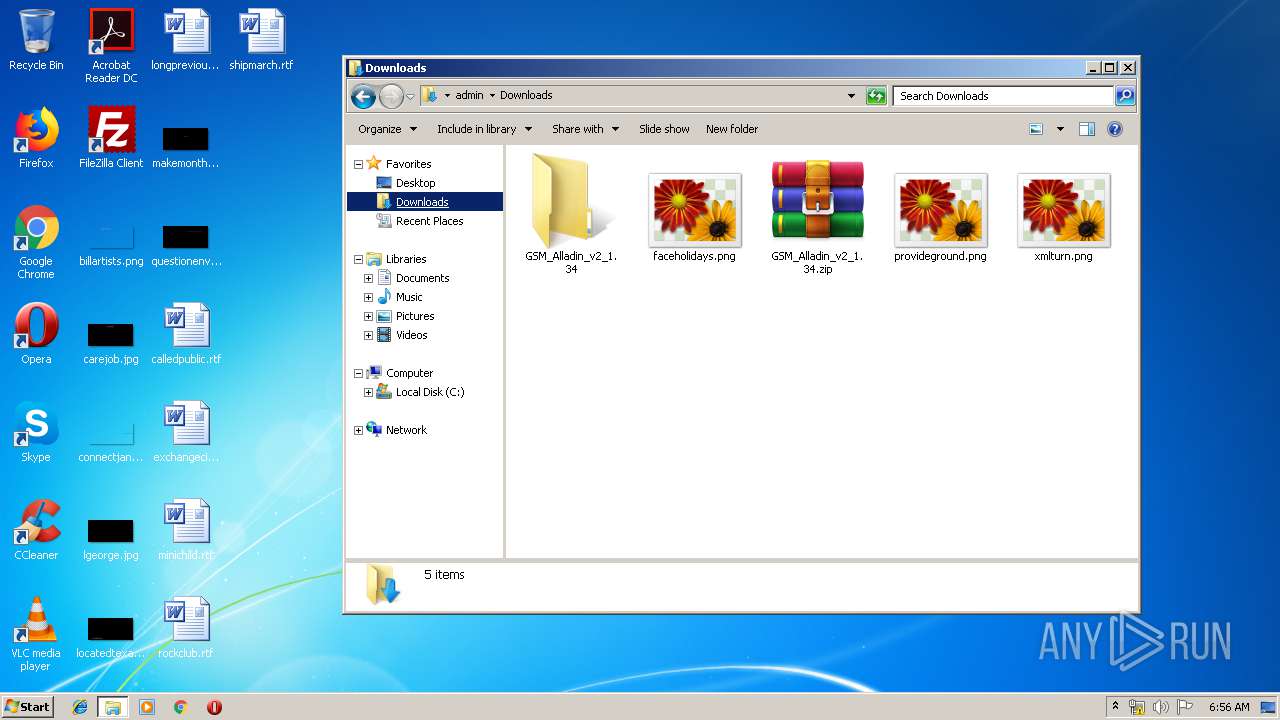Select Desktop in Favorites
Screen dimensions: 1280x720
point(415,183)
